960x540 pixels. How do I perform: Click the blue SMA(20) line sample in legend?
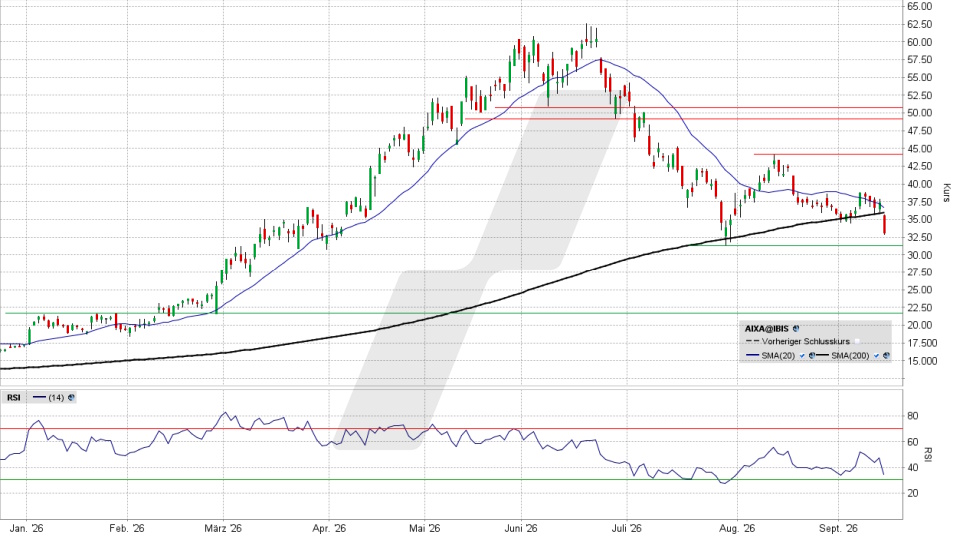point(752,355)
